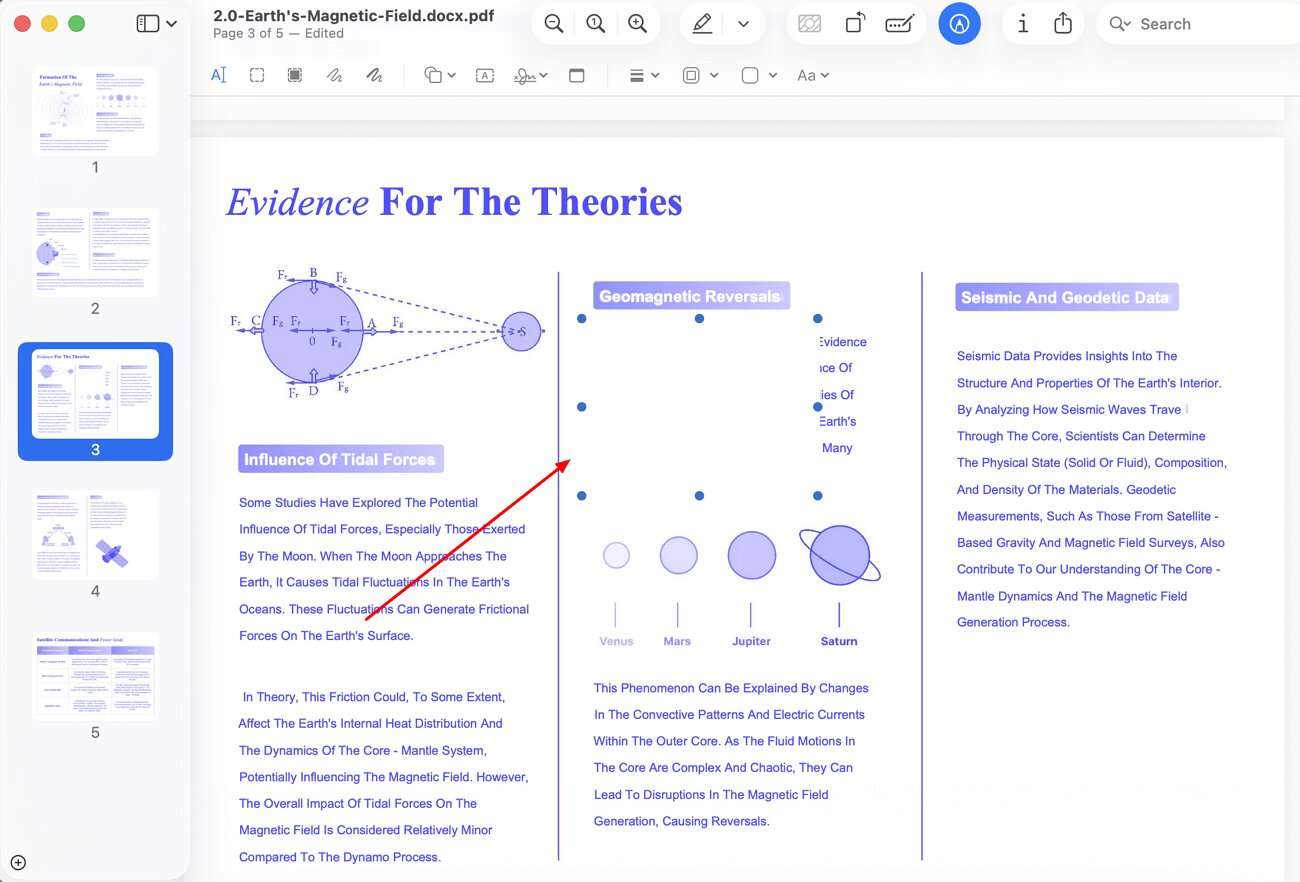Click the 'Geomagnetic Reversals' heading
This screenshot has width=1300, height=882.
pyautogui.click(x=691, y=296)
